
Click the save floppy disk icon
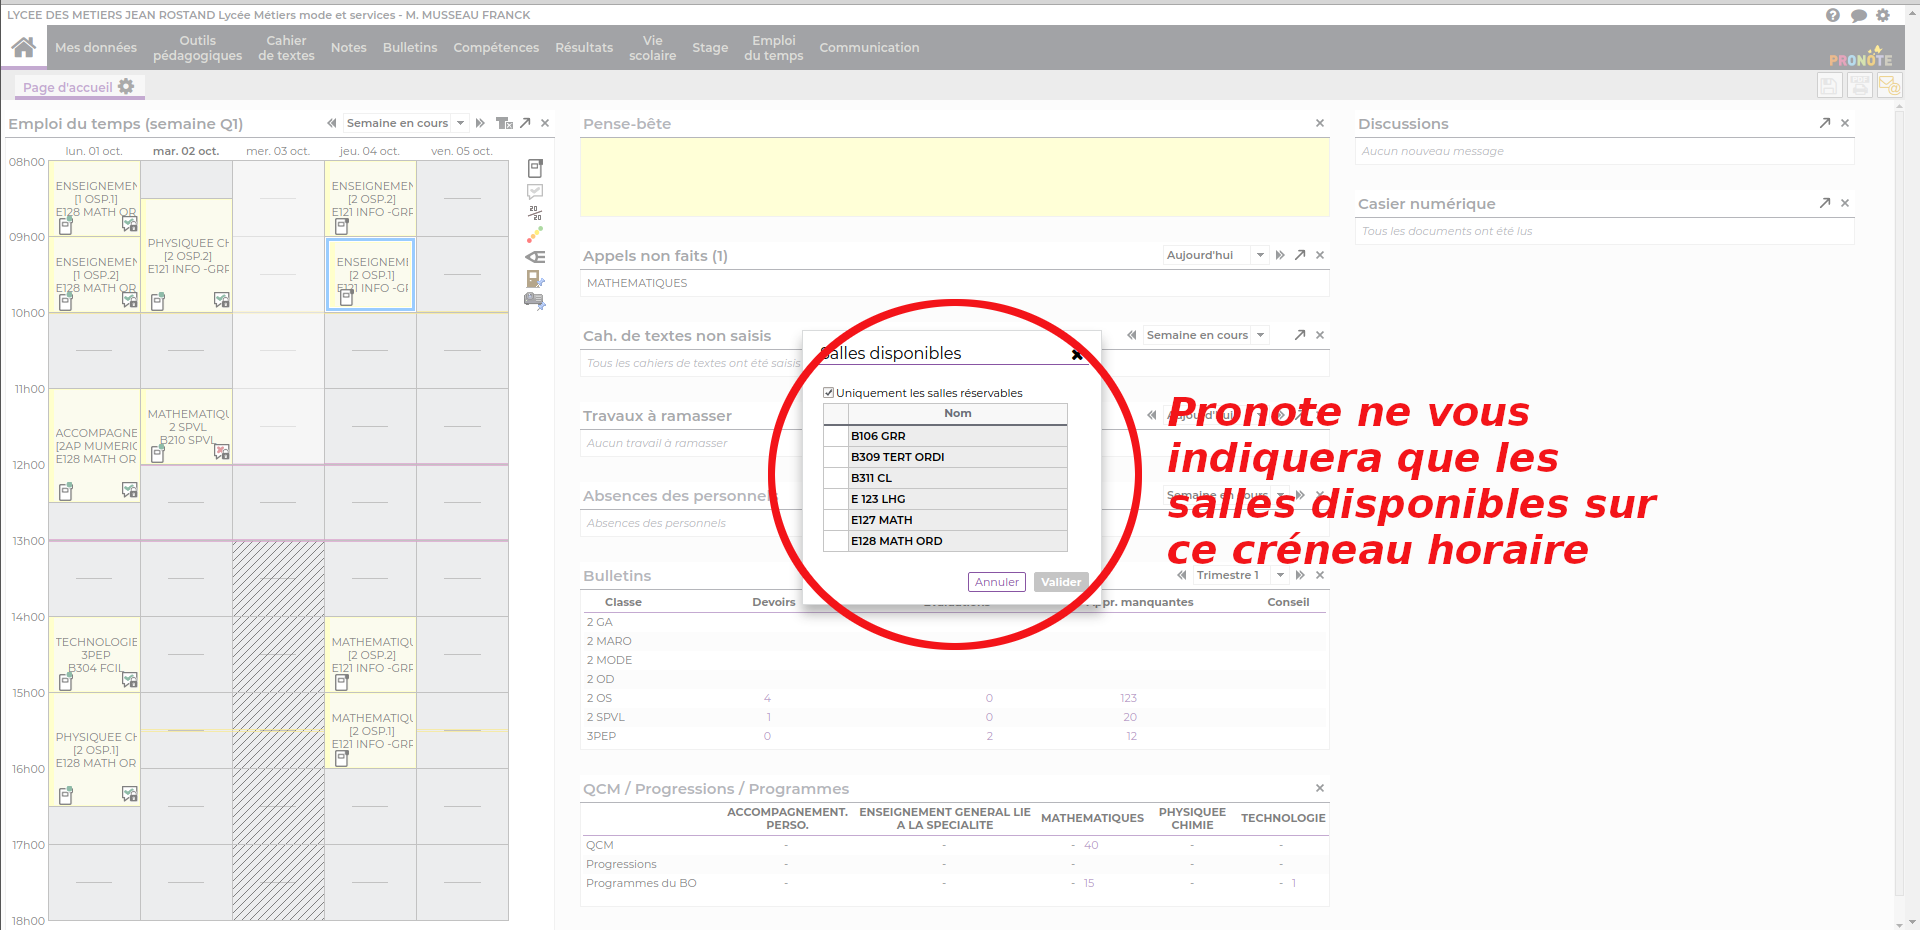1829,86
